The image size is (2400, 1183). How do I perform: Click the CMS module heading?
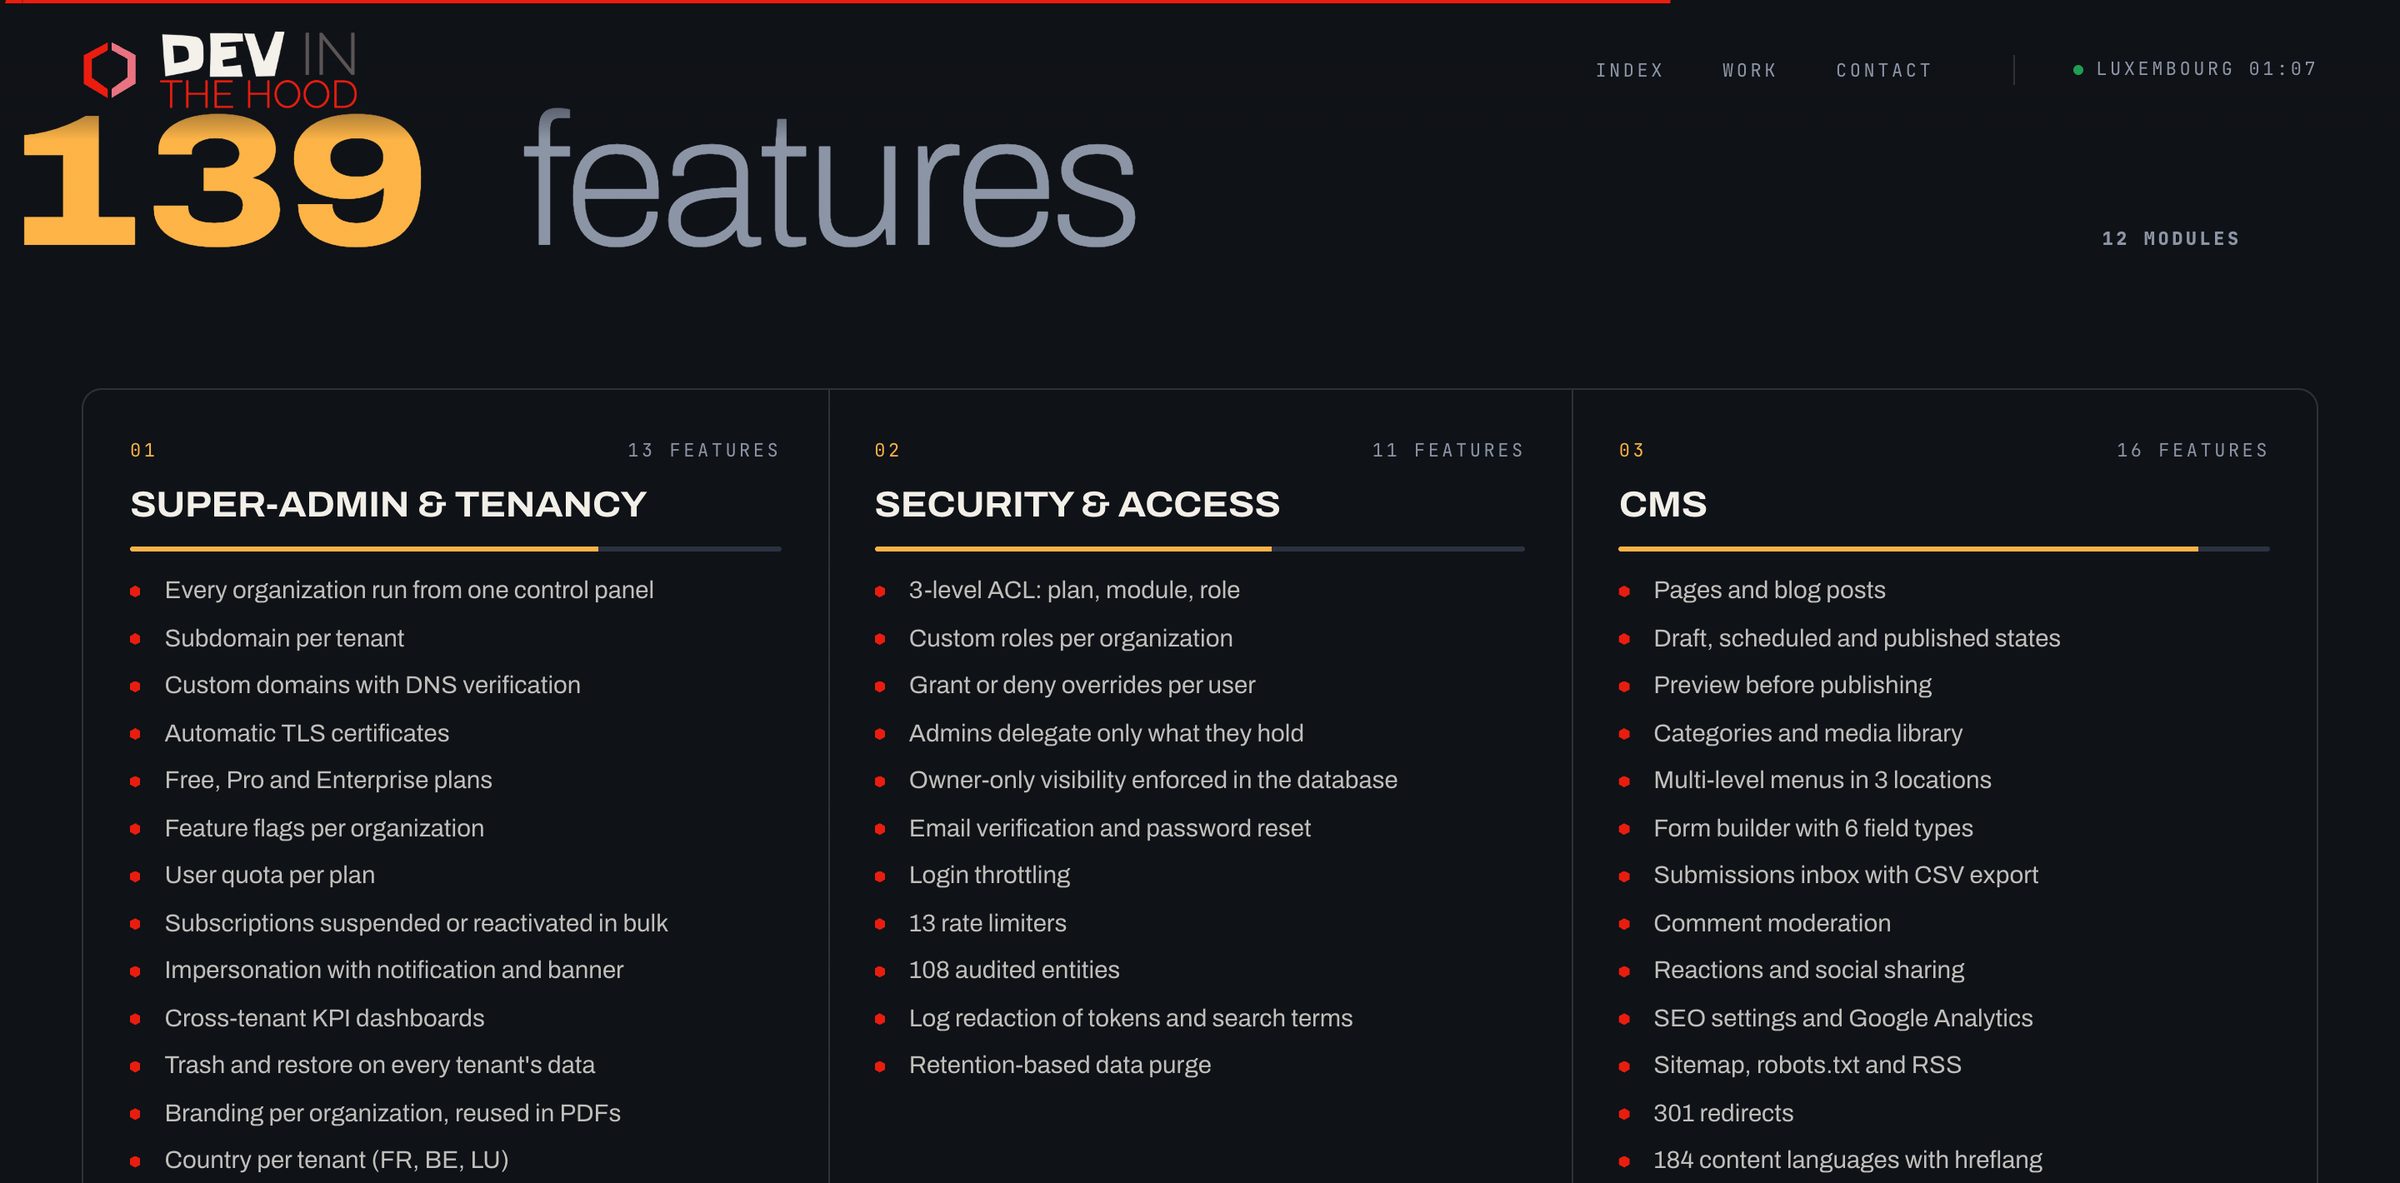[1662, 504]
